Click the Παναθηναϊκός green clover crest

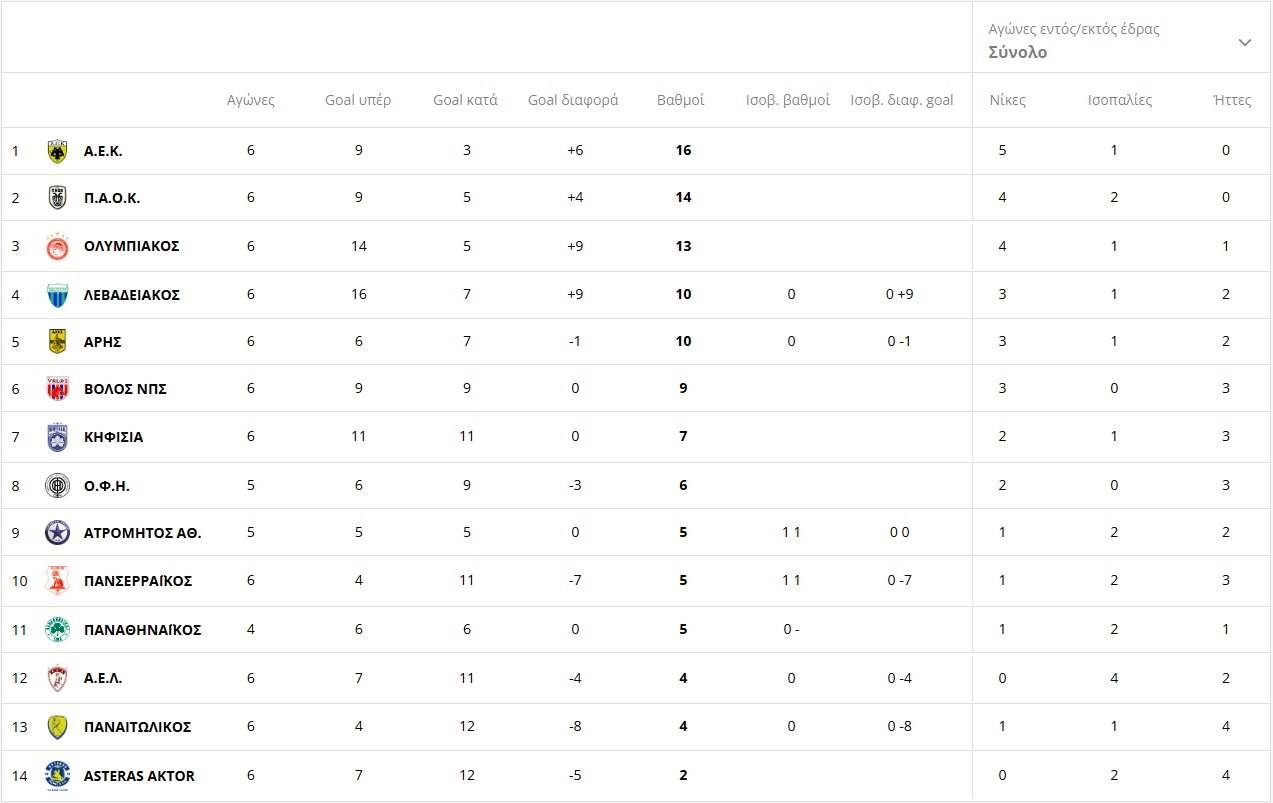pos(58,630)
